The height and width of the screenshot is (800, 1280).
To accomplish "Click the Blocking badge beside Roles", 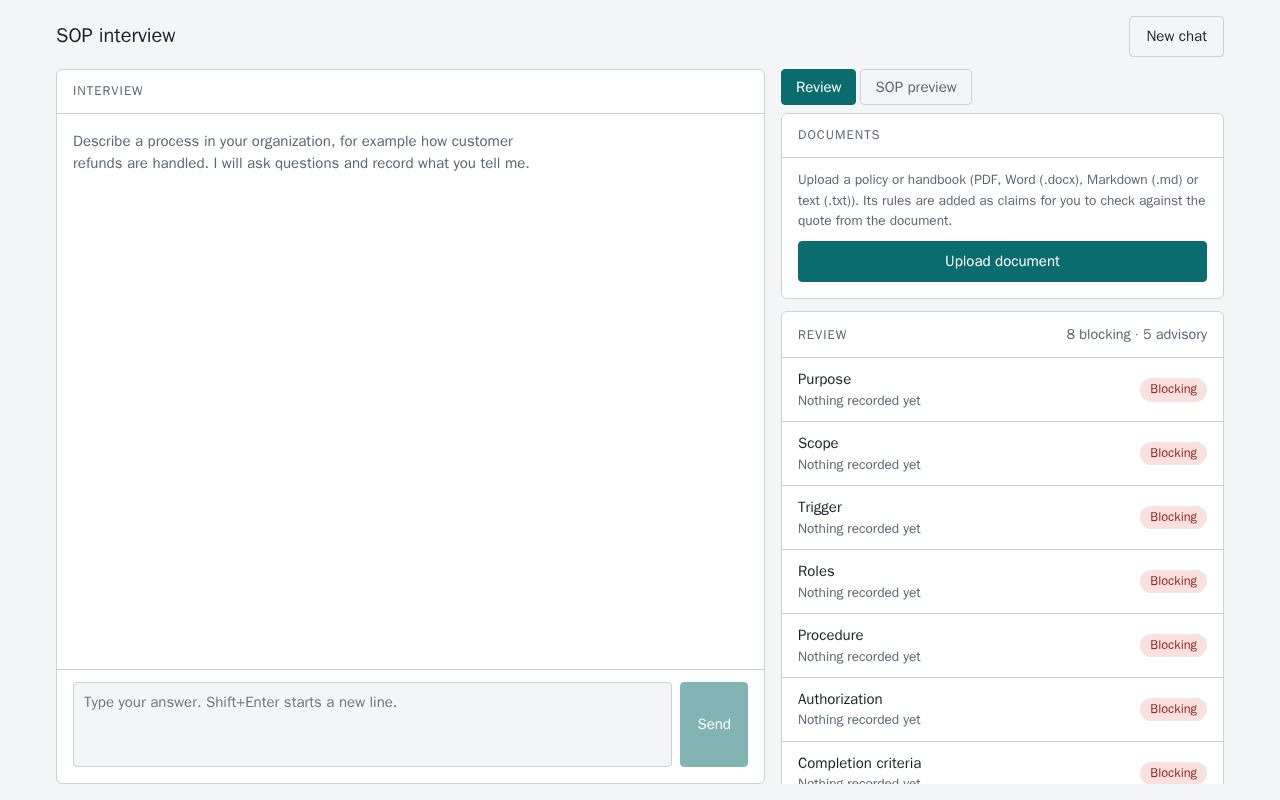I will (1173, 581).
